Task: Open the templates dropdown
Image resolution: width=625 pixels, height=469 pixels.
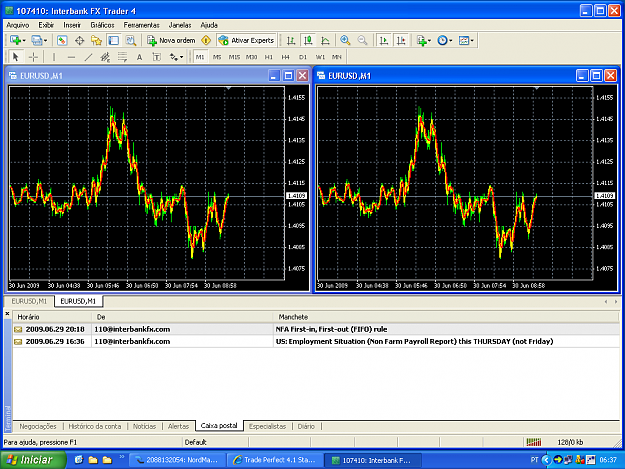Action: pos(466,40)
